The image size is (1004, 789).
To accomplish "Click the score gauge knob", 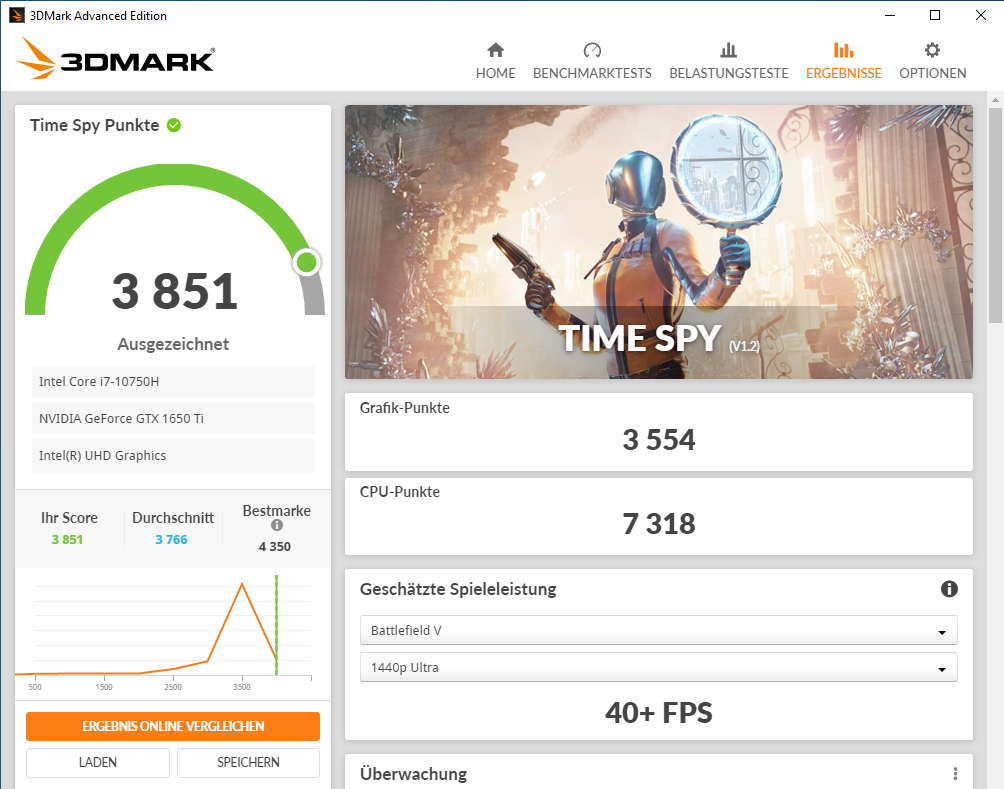I will point(307,262).
